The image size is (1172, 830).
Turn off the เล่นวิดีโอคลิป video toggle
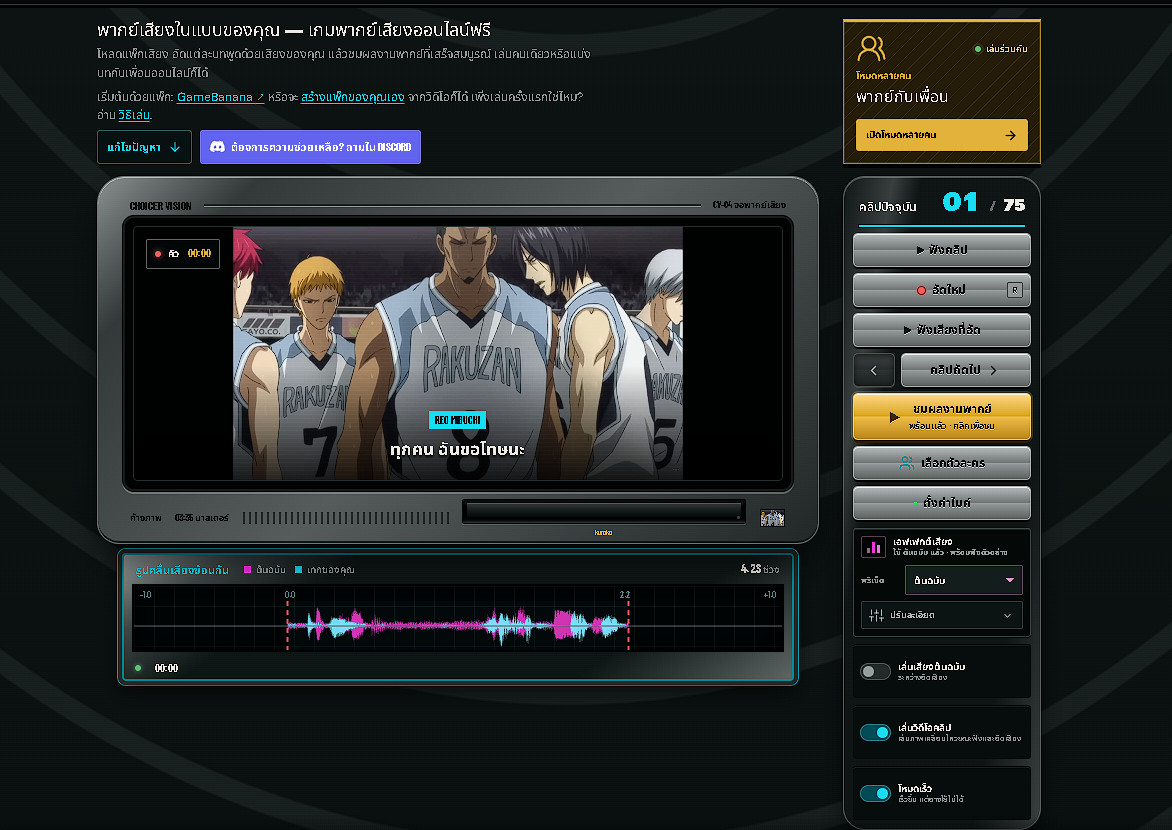tap(875, 733)
